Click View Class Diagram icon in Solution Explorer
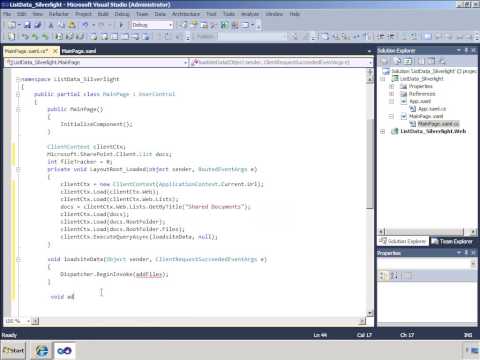This screenshot has width=480, height=360. click(x=443, y=61)
